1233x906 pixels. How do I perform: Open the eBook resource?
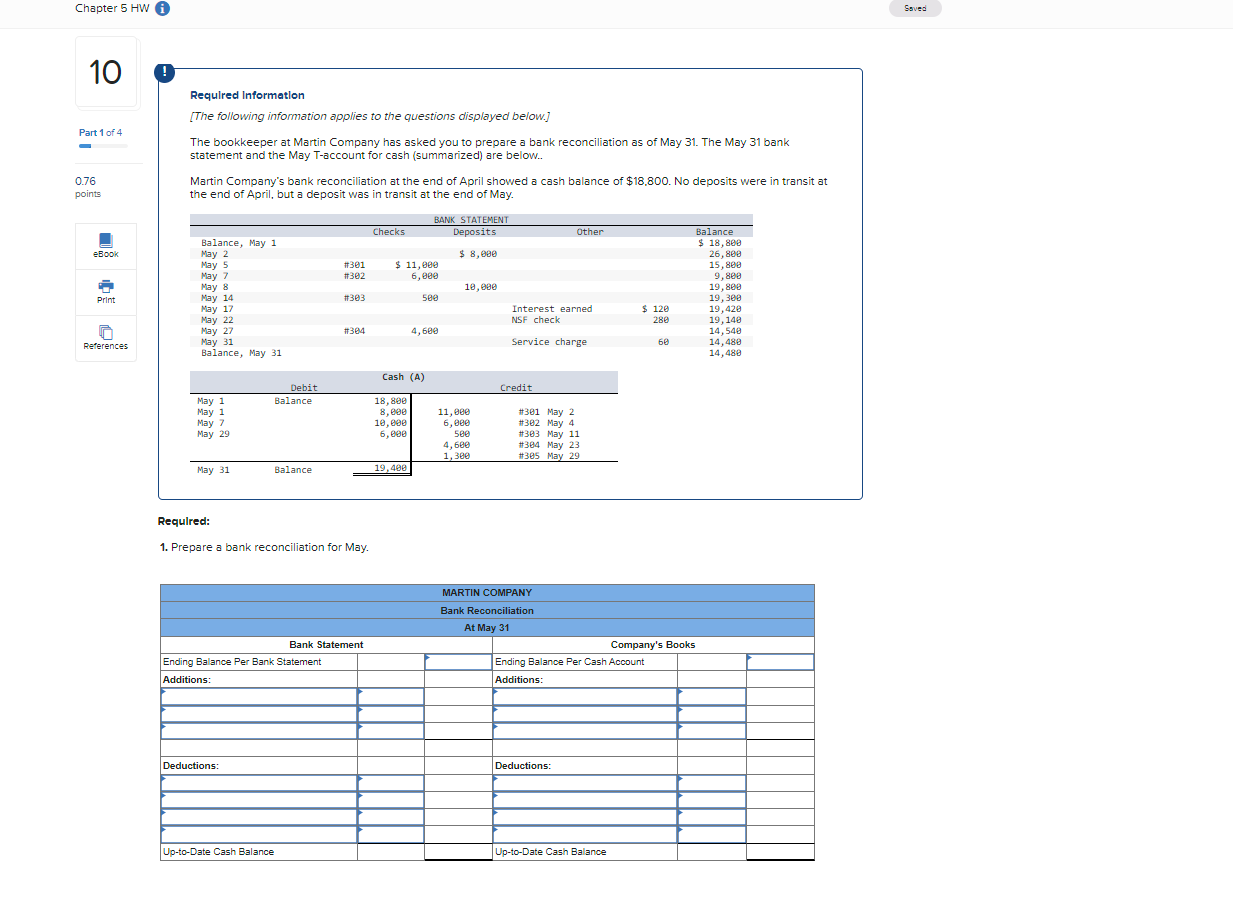(105, 246)
